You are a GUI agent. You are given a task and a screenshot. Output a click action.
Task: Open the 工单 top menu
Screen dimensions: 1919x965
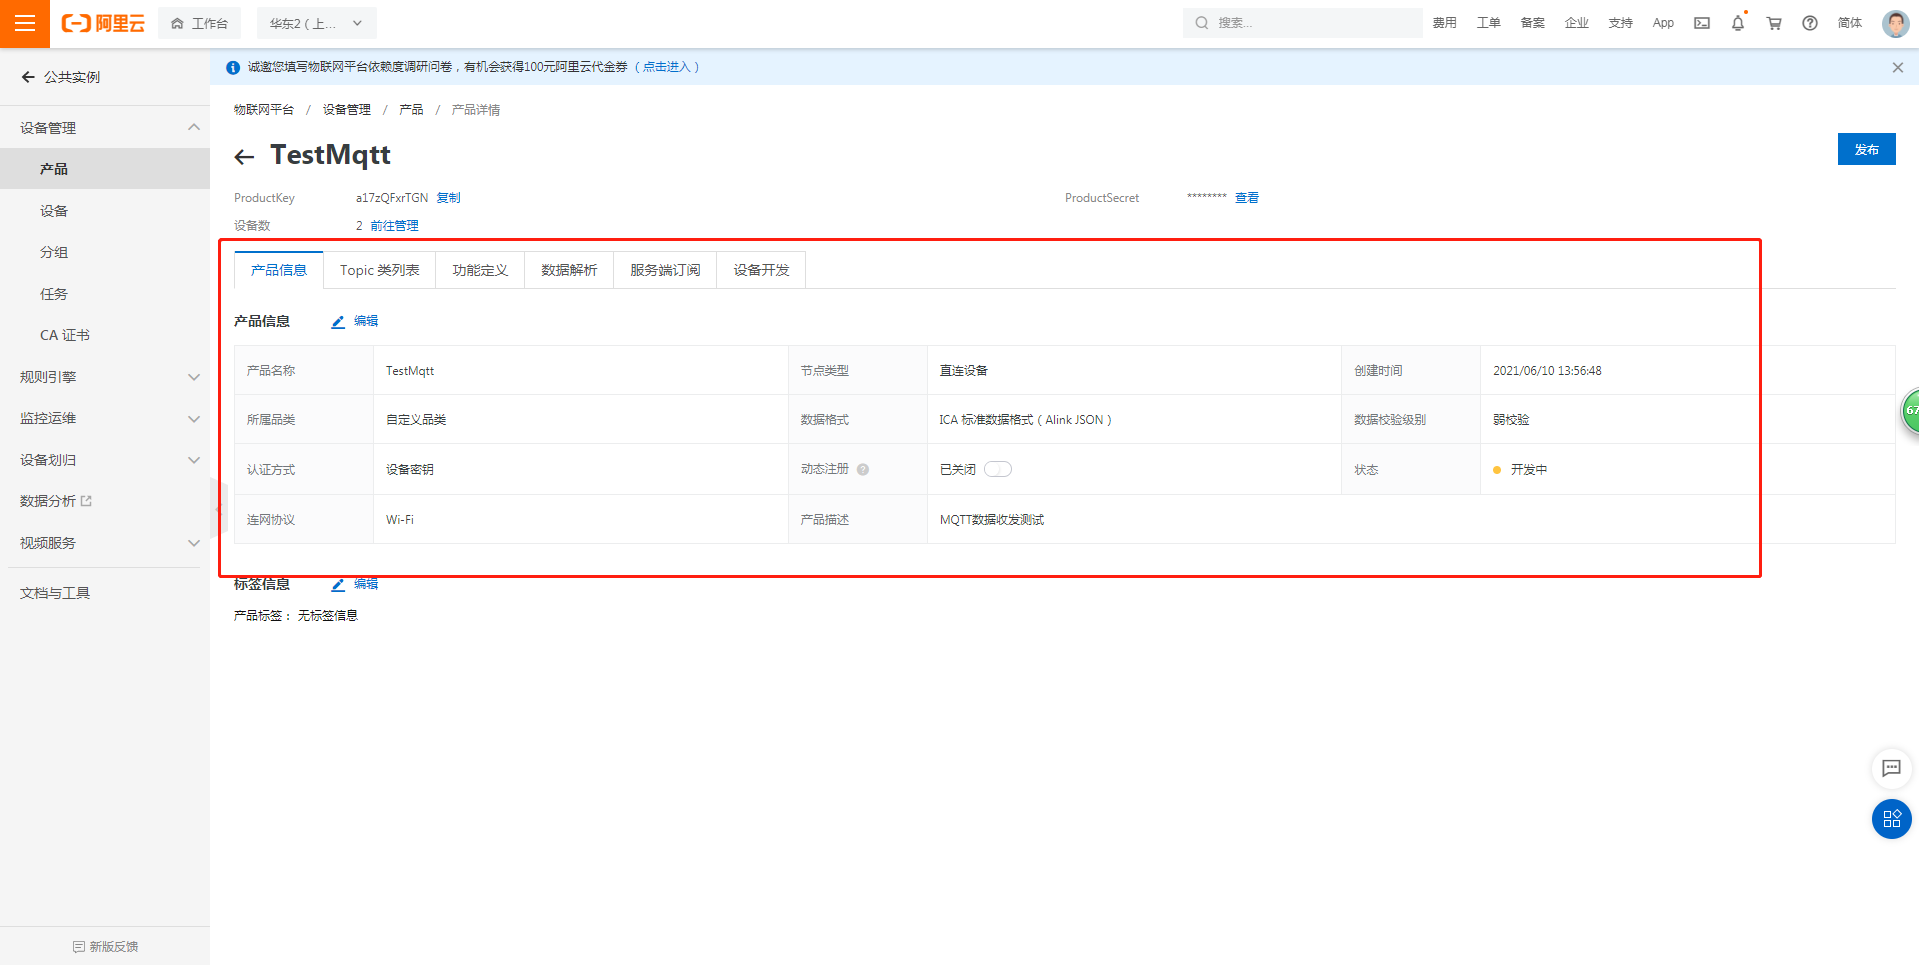pyautogui.click(x=1488, y=23)
